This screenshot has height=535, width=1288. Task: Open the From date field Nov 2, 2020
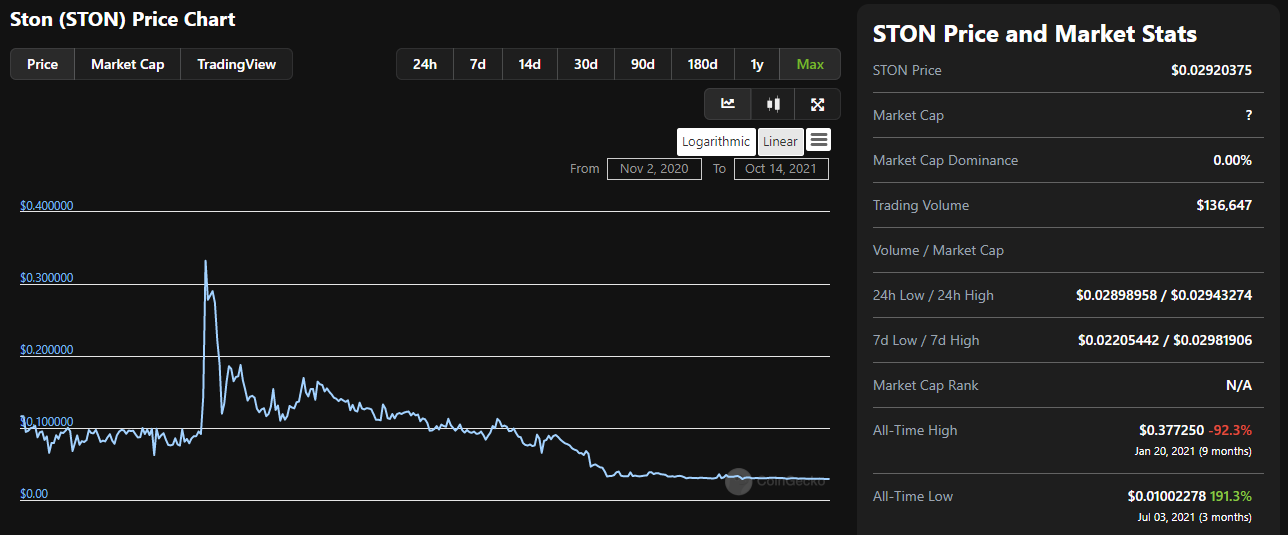(654, 168)
